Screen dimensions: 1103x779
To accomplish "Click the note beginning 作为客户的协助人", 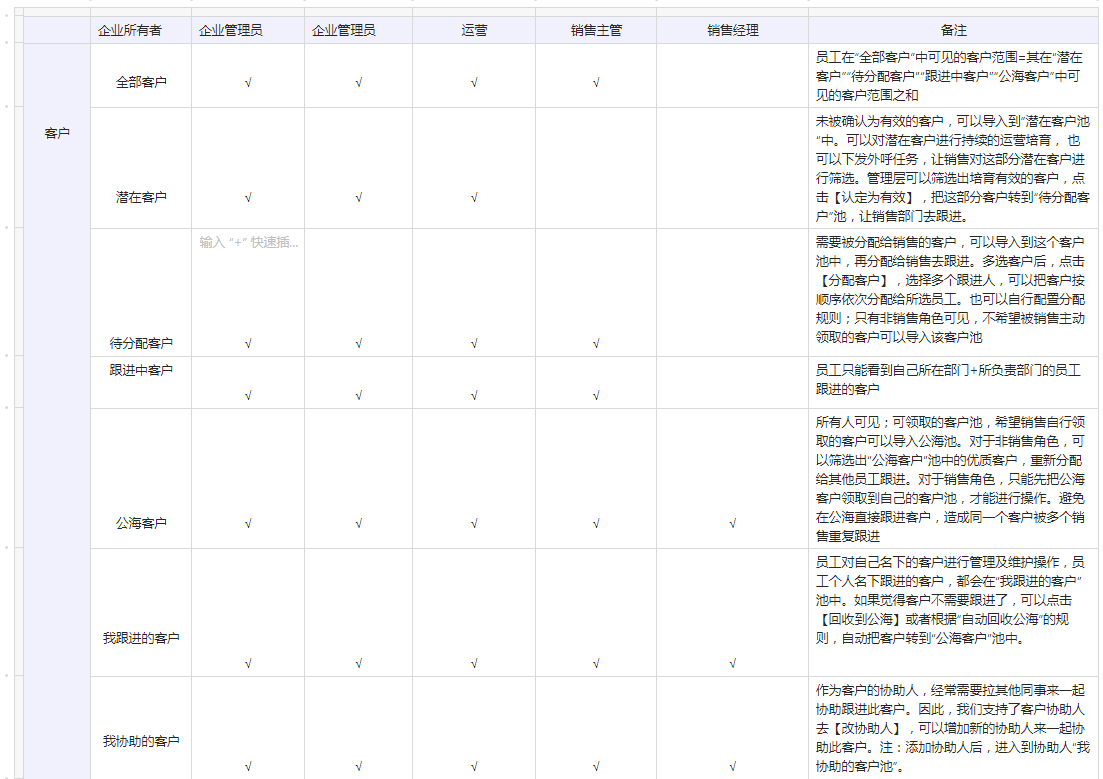I will coord(952,728).
